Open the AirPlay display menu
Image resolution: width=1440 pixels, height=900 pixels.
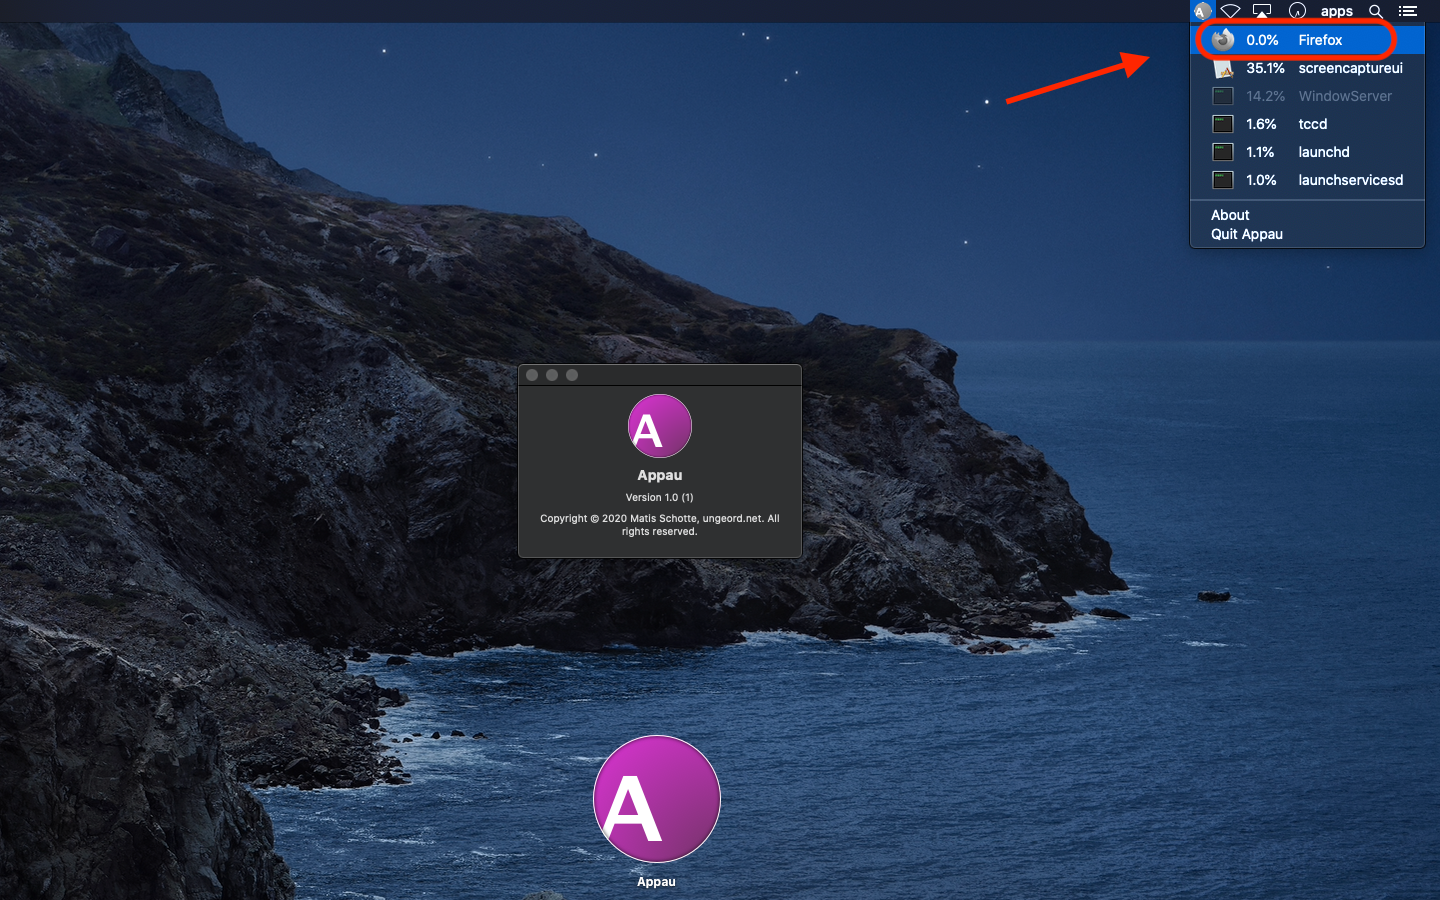[x=1262, y=11]
